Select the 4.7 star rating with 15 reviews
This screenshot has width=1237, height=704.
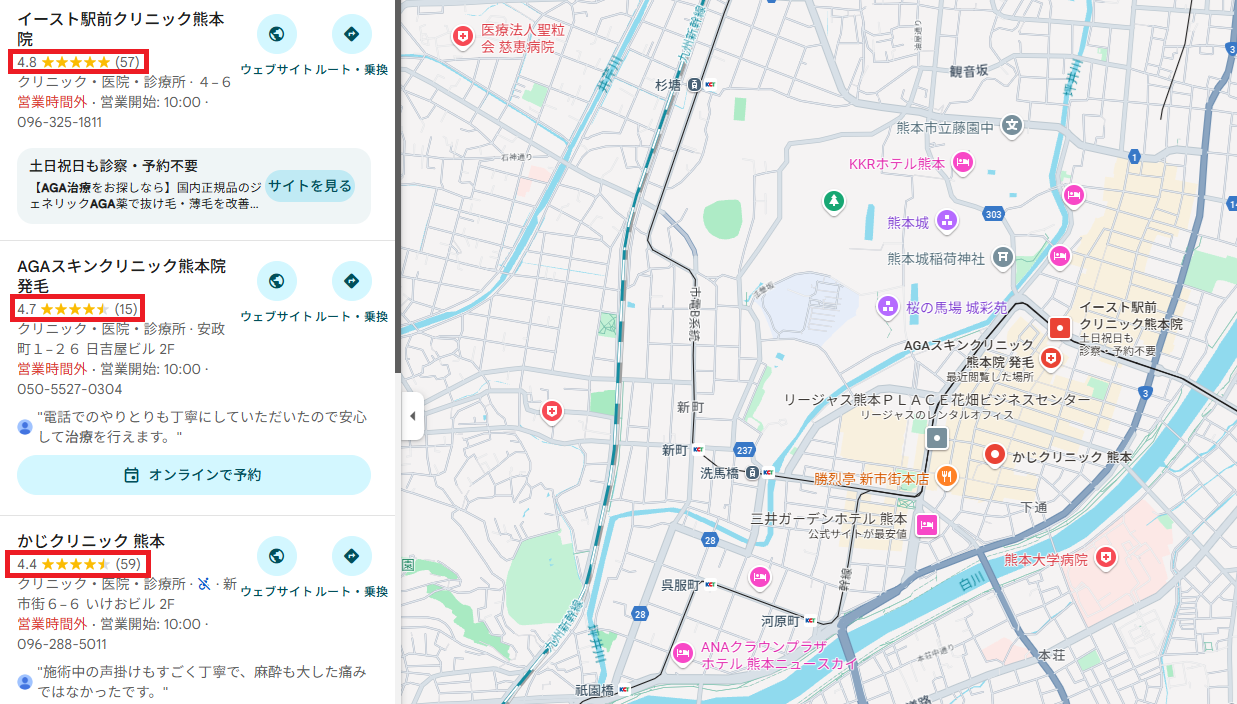coord(78,308)
